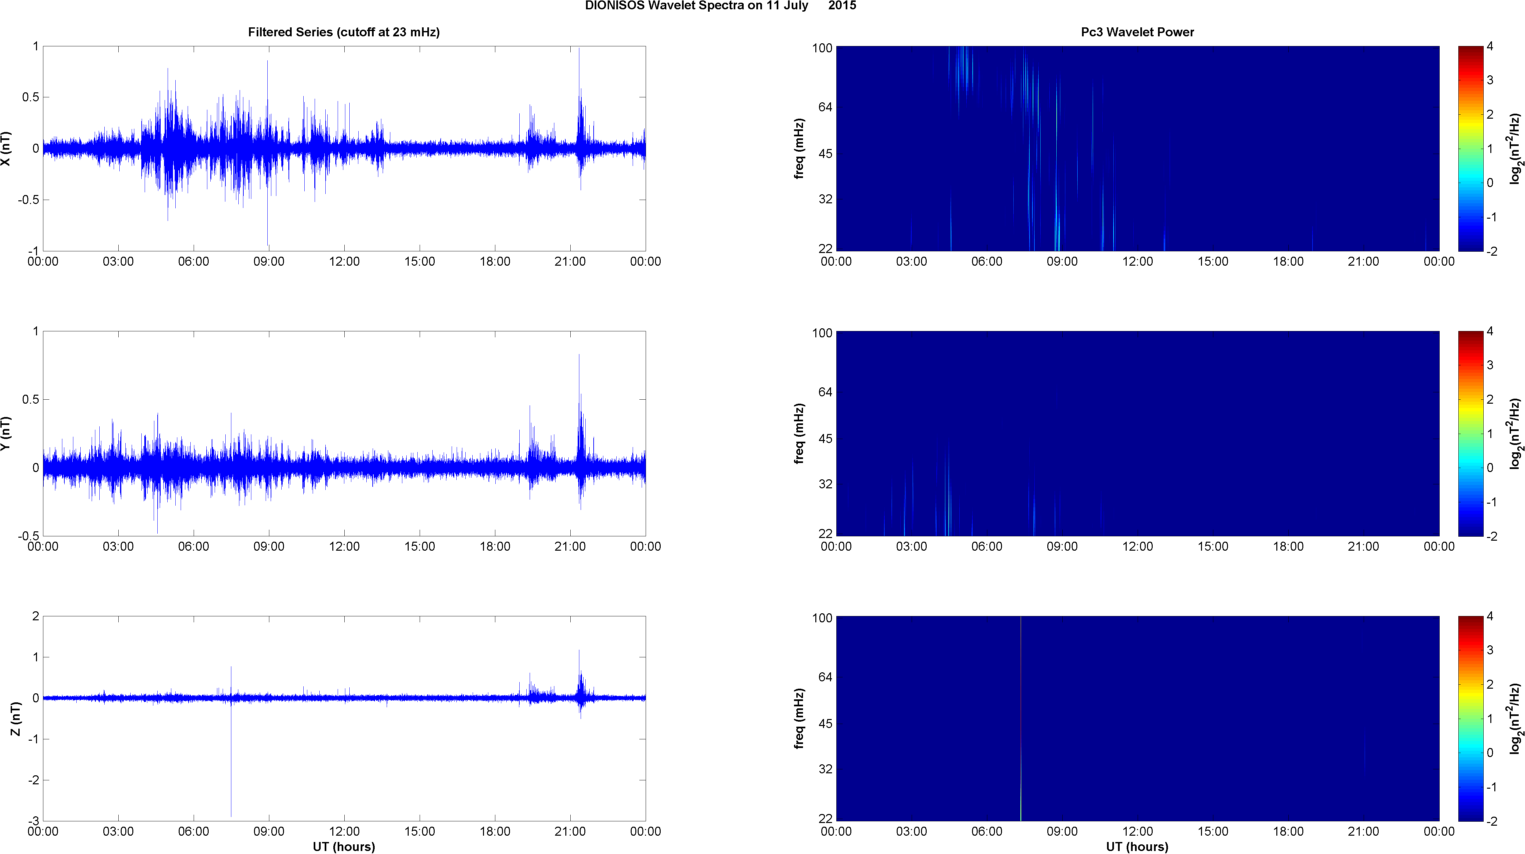Image resolution: width=1525 pixels, height=854 pixels.
Task: Click the log2(nT²/Hz) label of the top colorbar
Action: tap(1516, 148)
